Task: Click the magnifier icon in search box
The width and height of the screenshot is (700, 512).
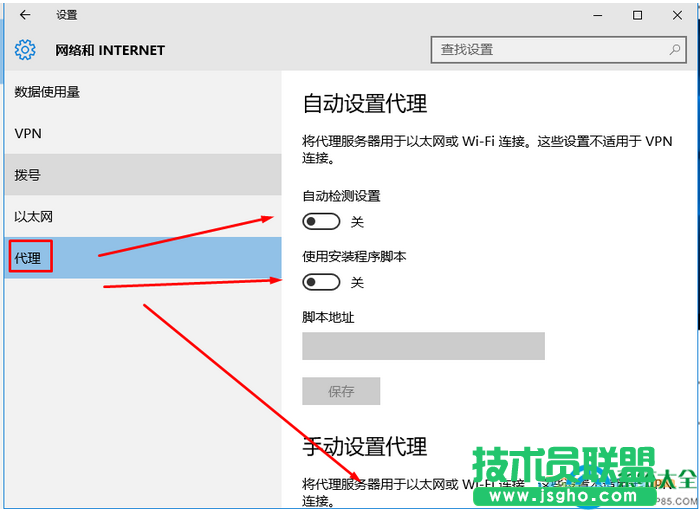Action: 676,49
